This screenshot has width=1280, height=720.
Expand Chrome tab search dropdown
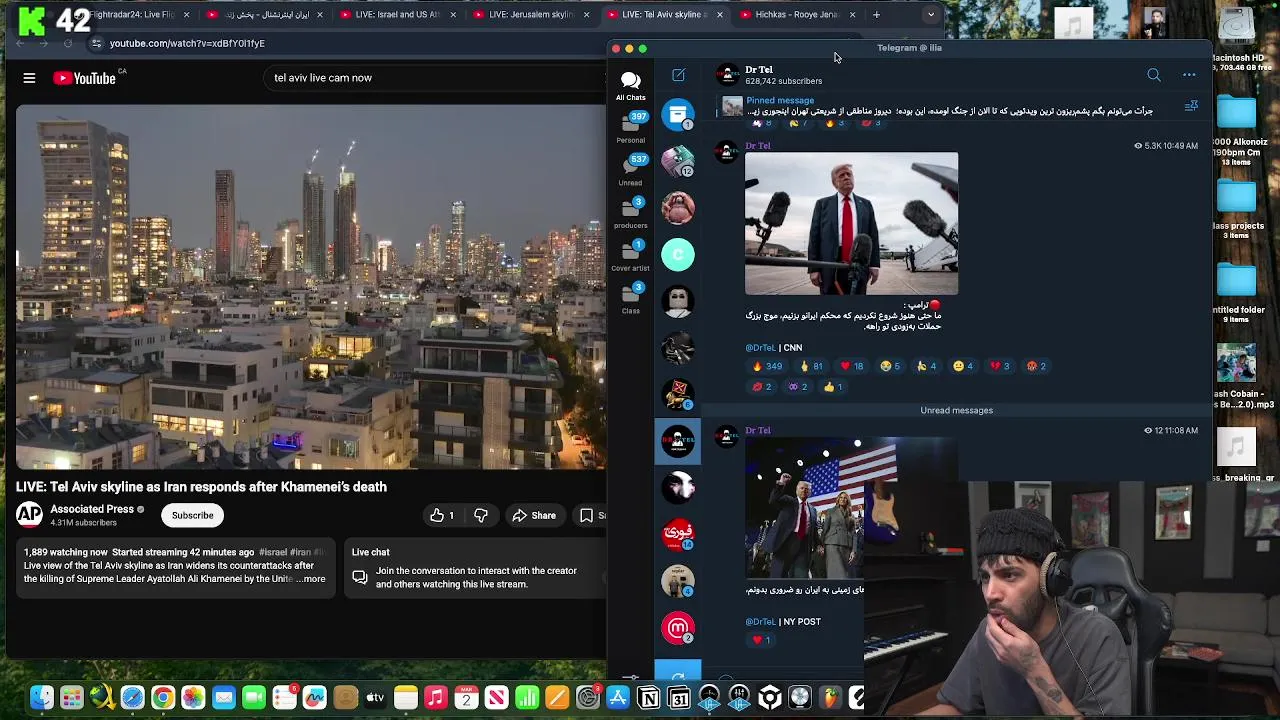click(x=931, y=15)
